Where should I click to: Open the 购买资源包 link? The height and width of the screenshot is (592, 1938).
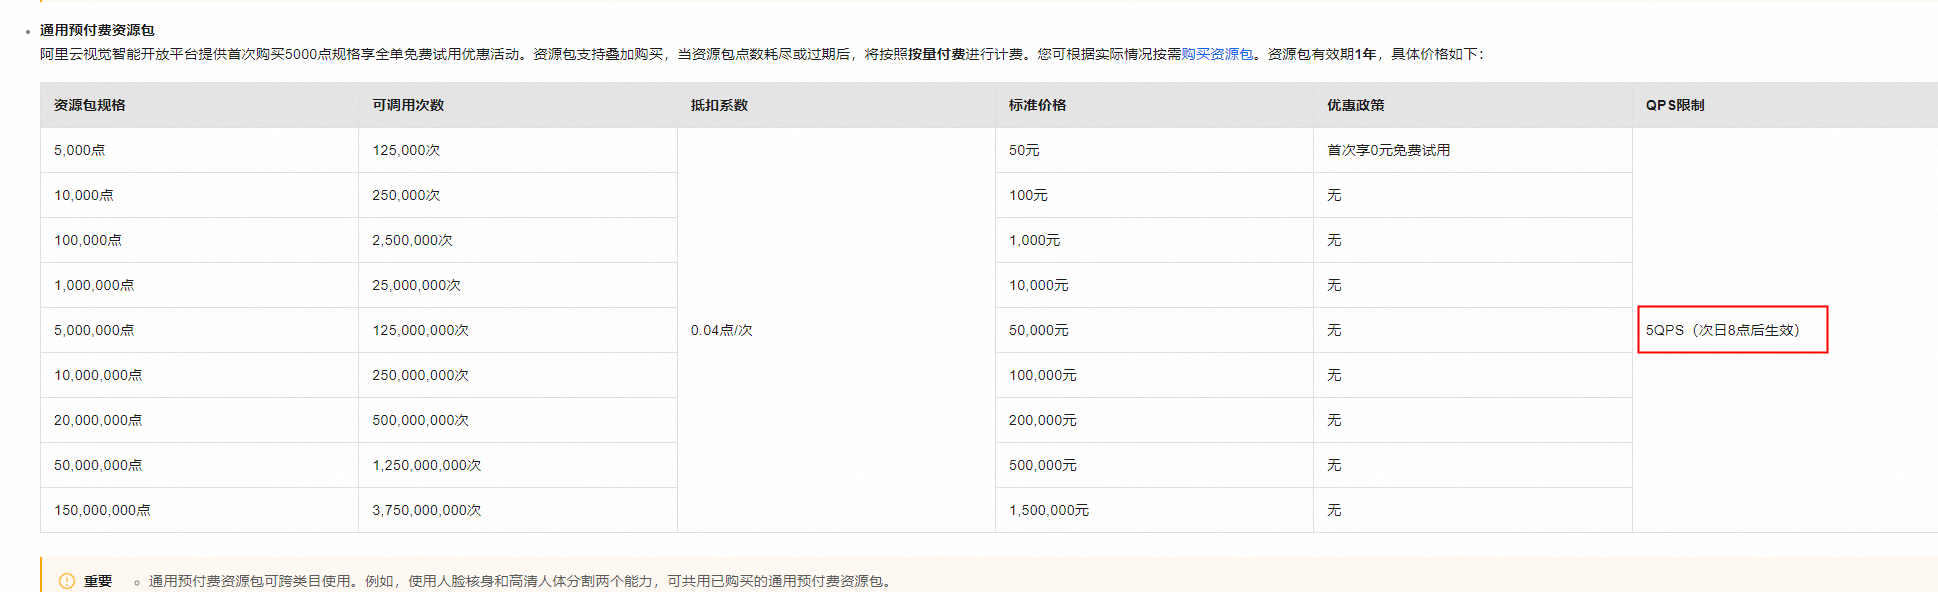1217,54
